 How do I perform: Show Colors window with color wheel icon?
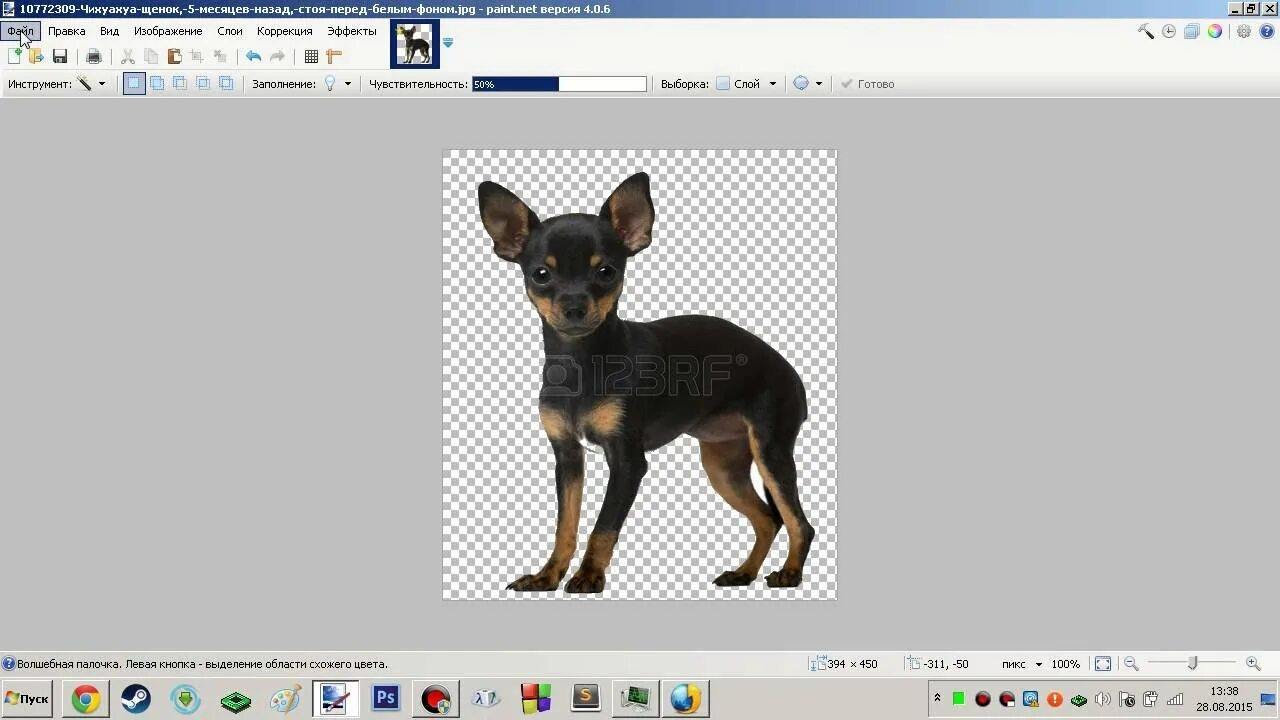pos(1215,31)
